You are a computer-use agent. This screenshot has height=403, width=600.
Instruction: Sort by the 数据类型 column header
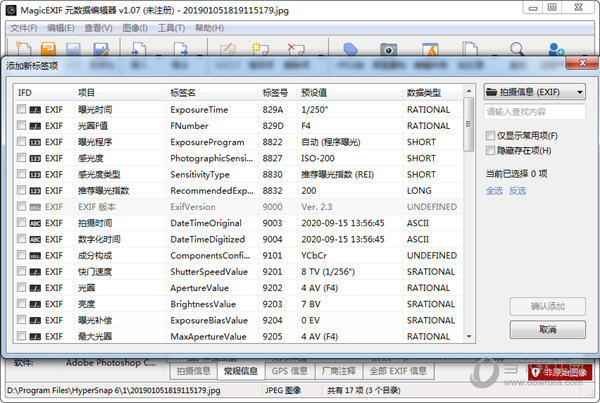(x=433, y=93)
